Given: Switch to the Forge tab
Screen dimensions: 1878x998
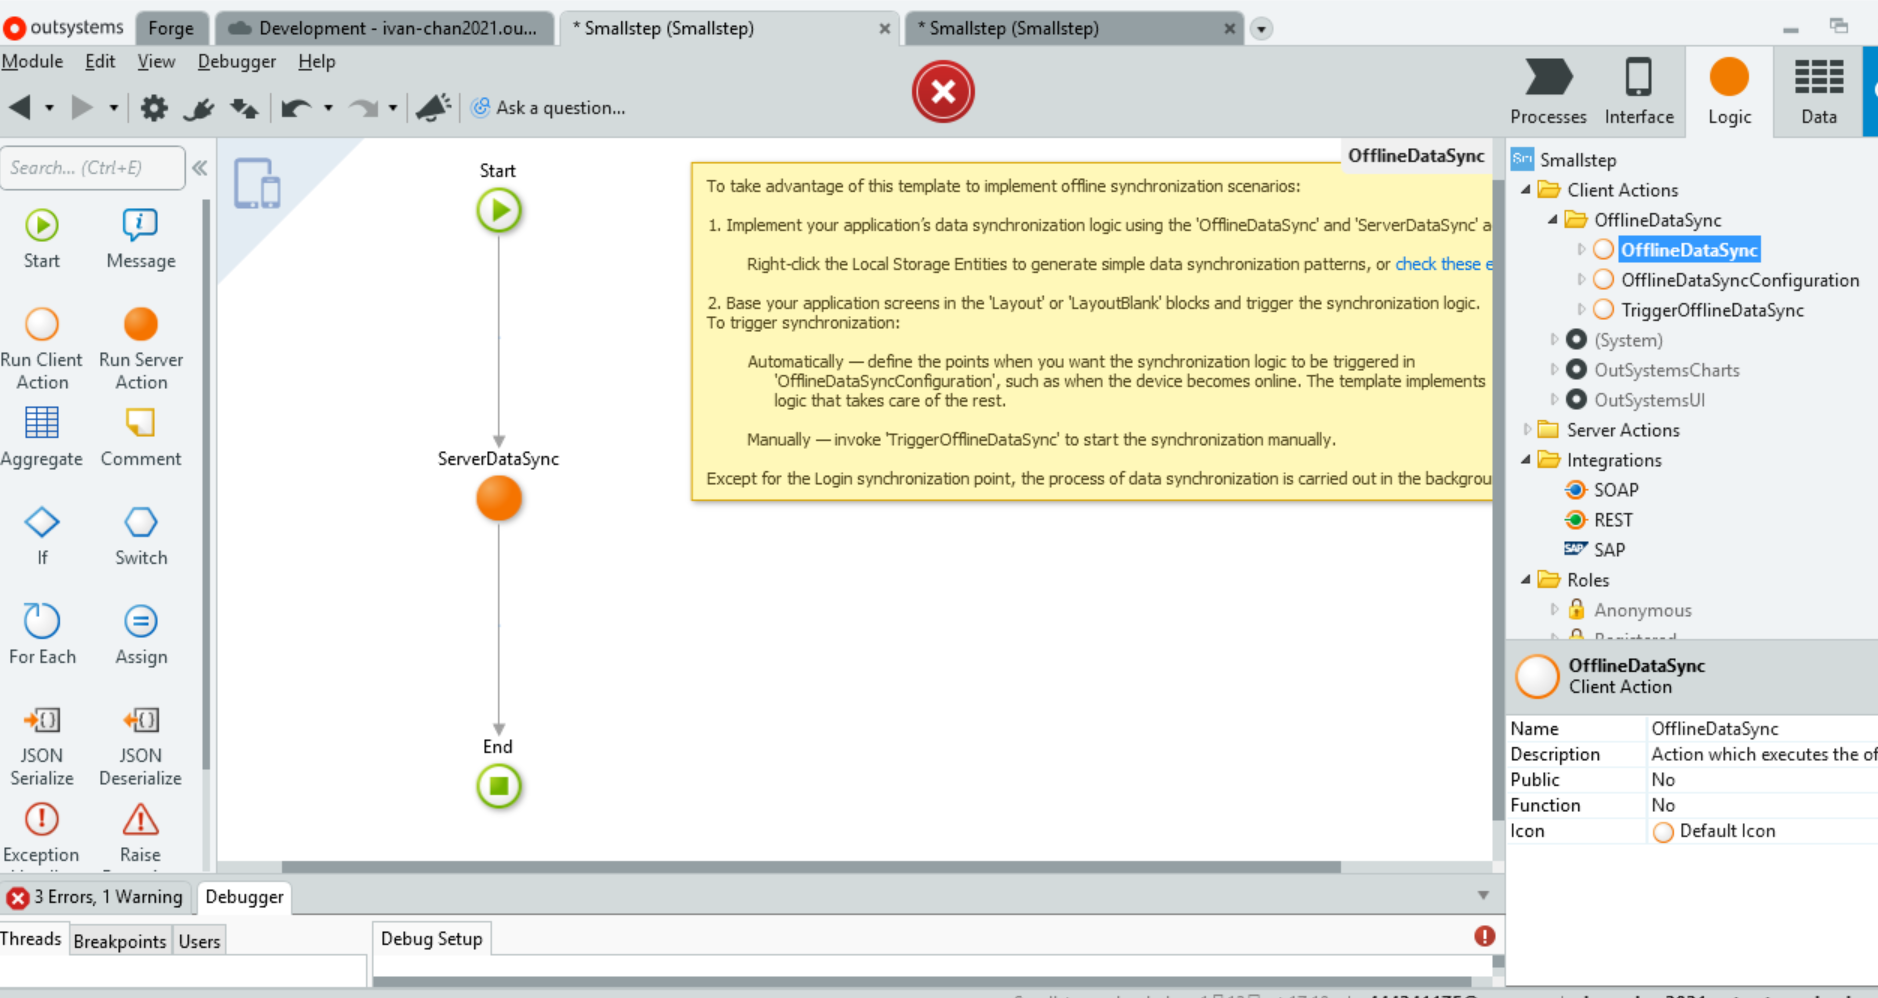Looking at the screenshot, I should 171,29.
